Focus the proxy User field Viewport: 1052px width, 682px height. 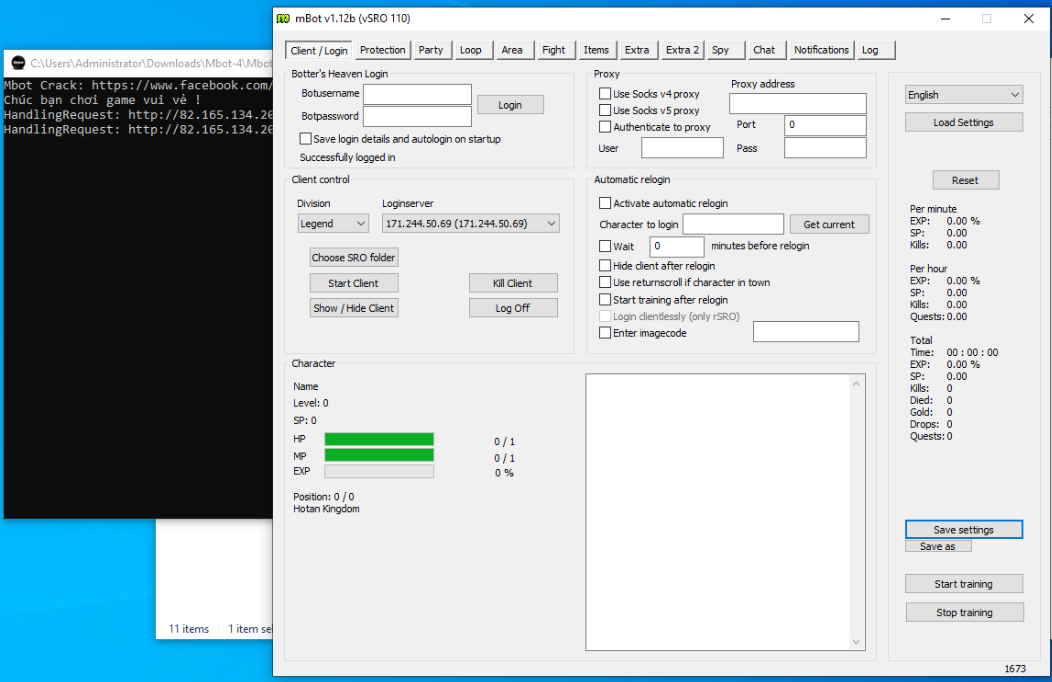(682, 148)
